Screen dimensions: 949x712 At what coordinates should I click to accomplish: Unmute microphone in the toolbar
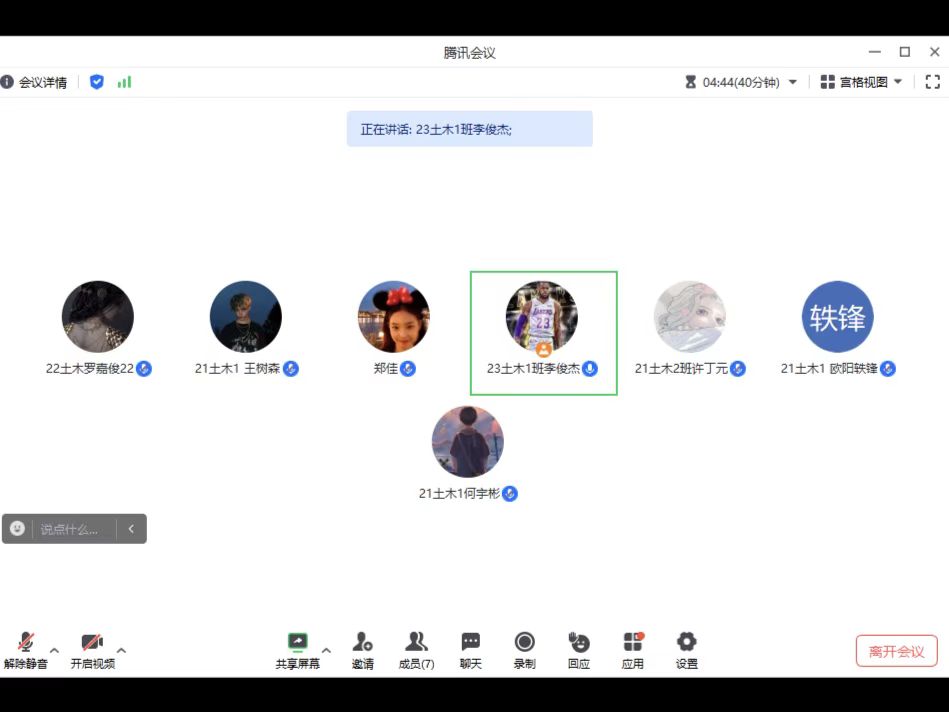[x=25, y=643]
